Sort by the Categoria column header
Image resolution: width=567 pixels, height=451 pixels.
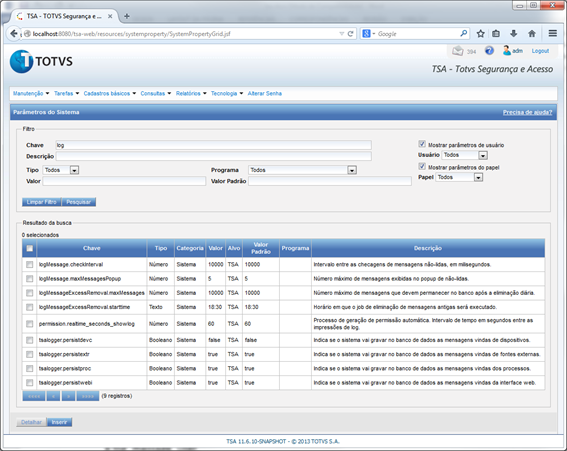pyautogui.click(x=190, y=248)
